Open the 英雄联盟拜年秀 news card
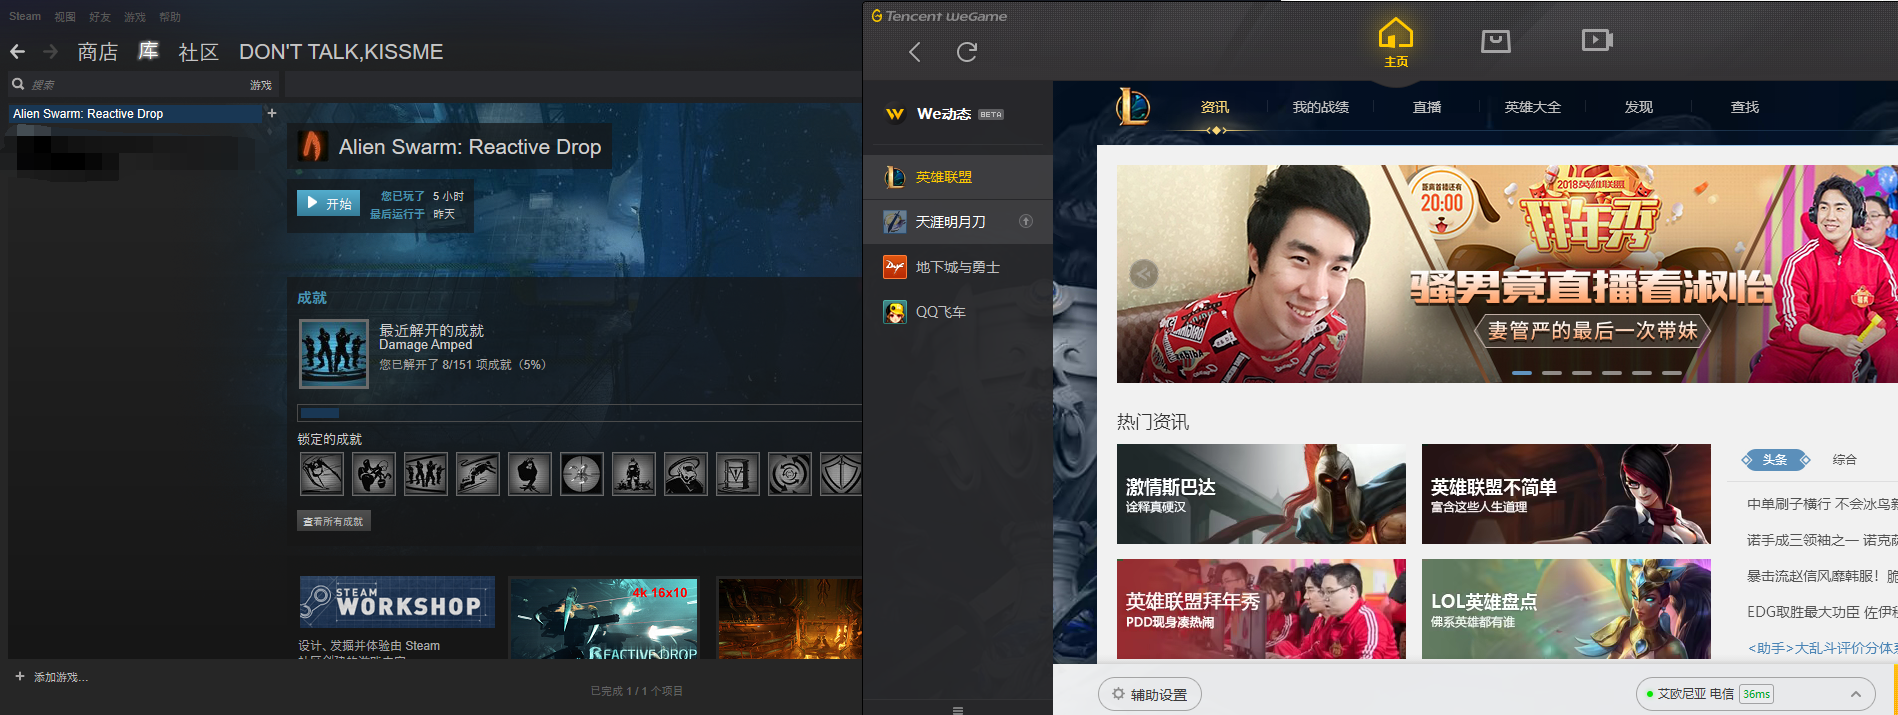Screen dimensions: 1898x715 point(1261,609)
